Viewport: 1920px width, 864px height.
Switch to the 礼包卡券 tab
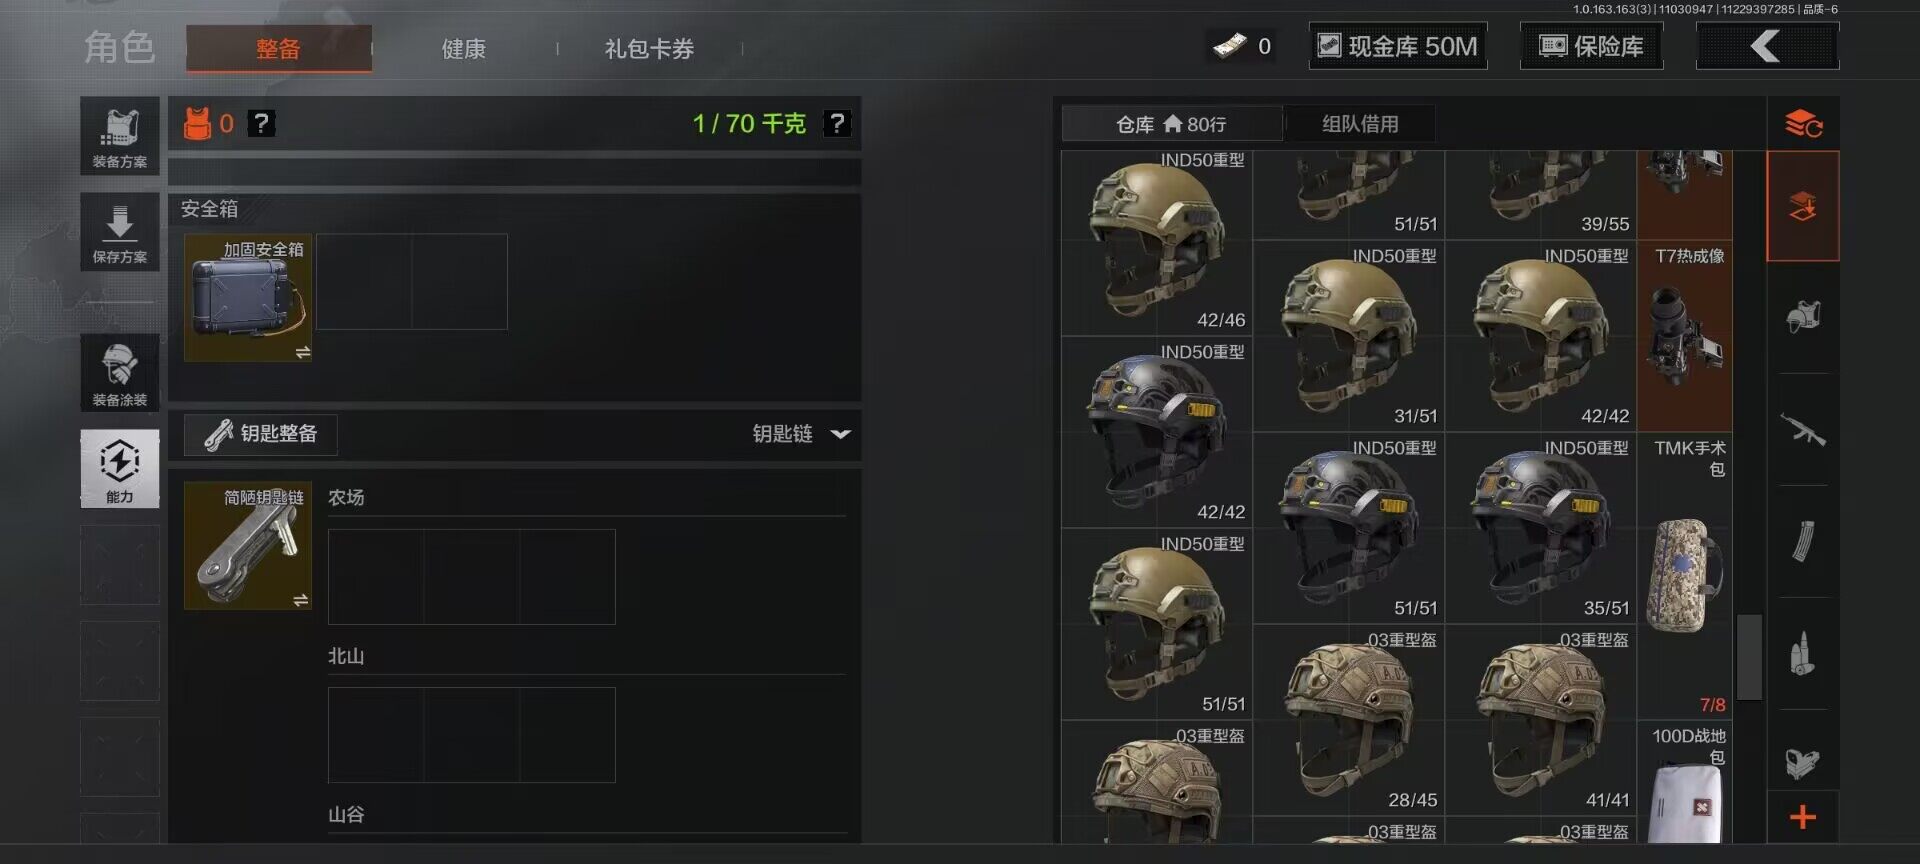point(649,48)
